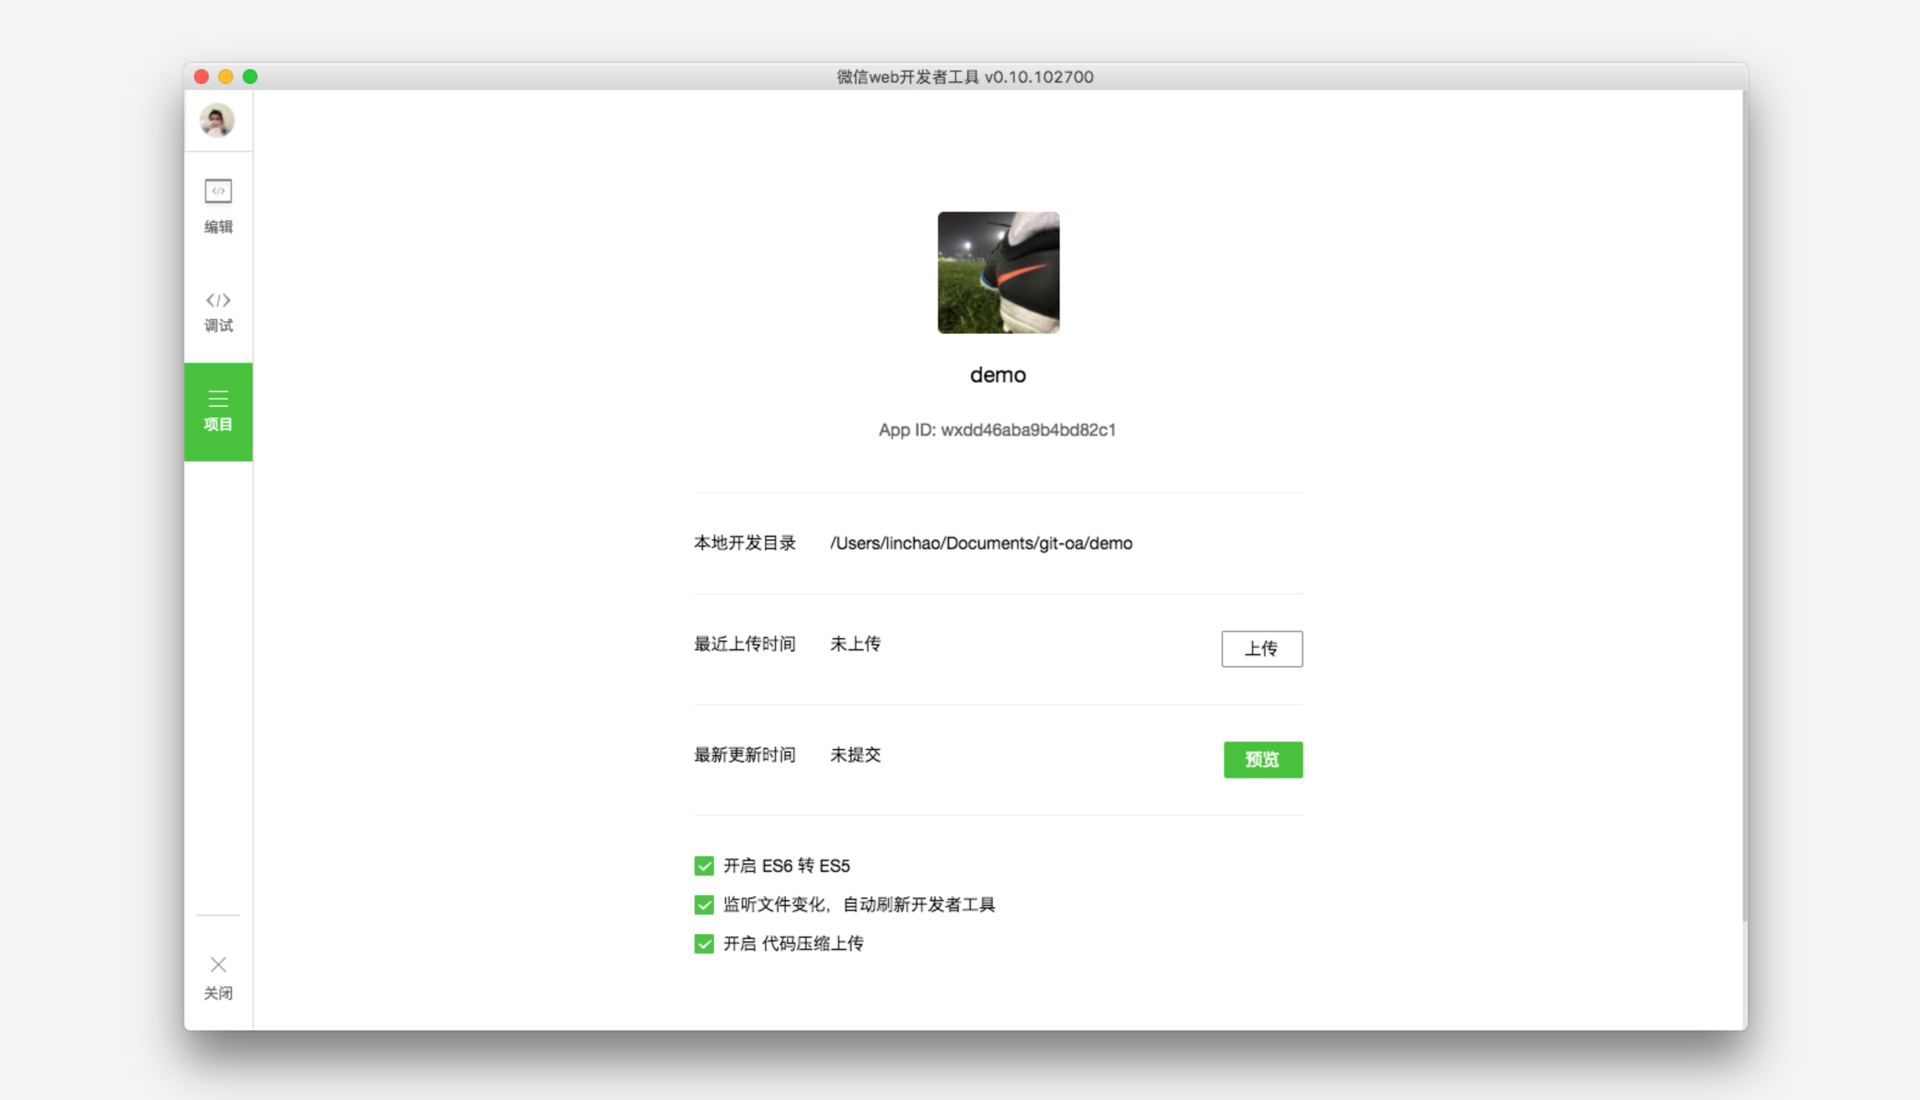Click the yellow minimize window button
1920x1100 pixels.
click(226, 77)
